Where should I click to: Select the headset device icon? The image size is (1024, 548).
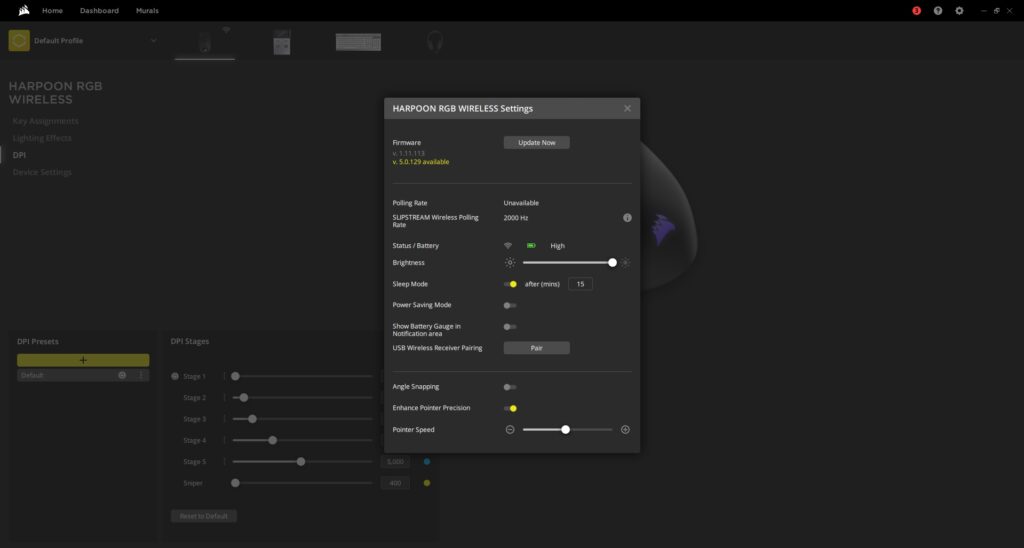[434, 42]
